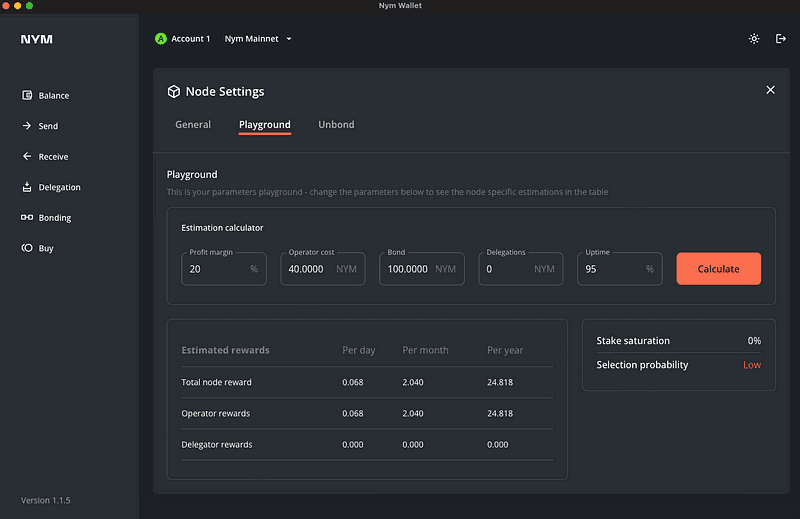The image size is (800, 519).
Task: Click the logout icon at top right
Action: (781, 39)
